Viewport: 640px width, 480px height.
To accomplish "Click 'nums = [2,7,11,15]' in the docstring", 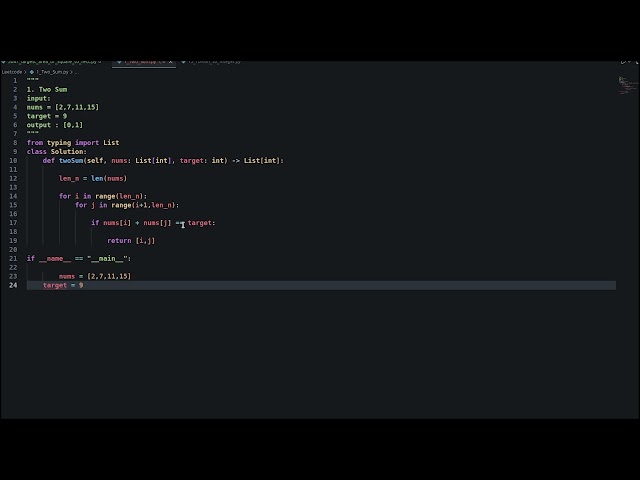I will [x=63, y=107].
